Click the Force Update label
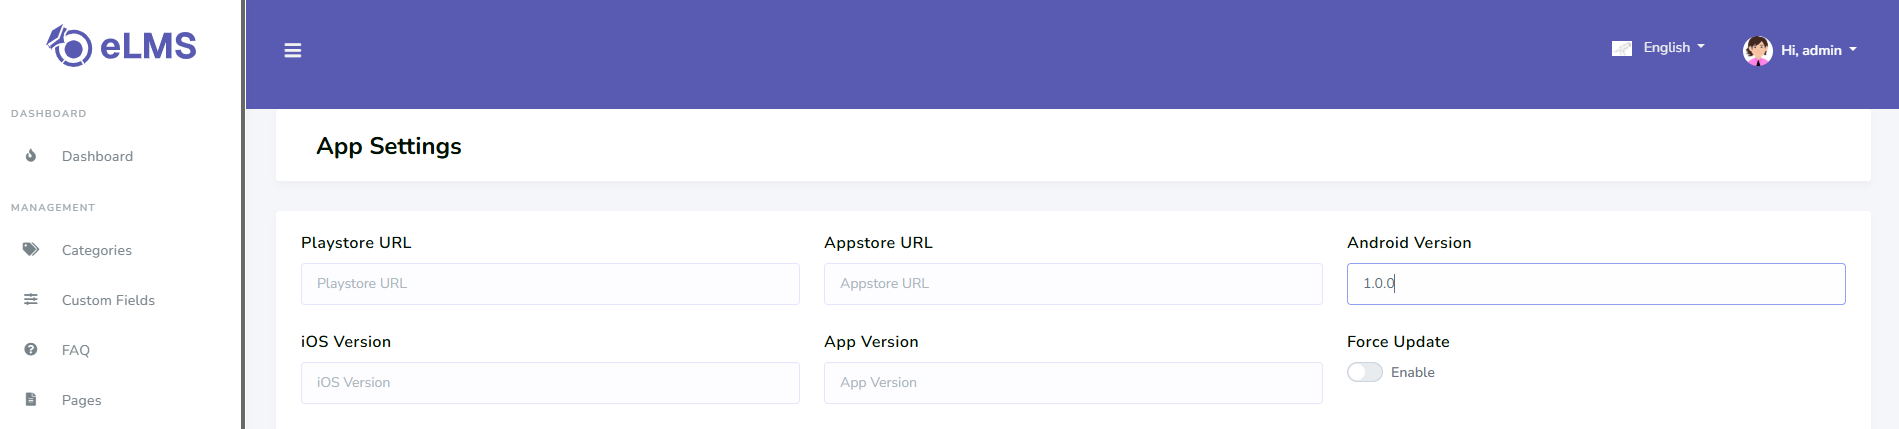Image resolution: width=1899 pixels, height=429 pixels. 1398,342
